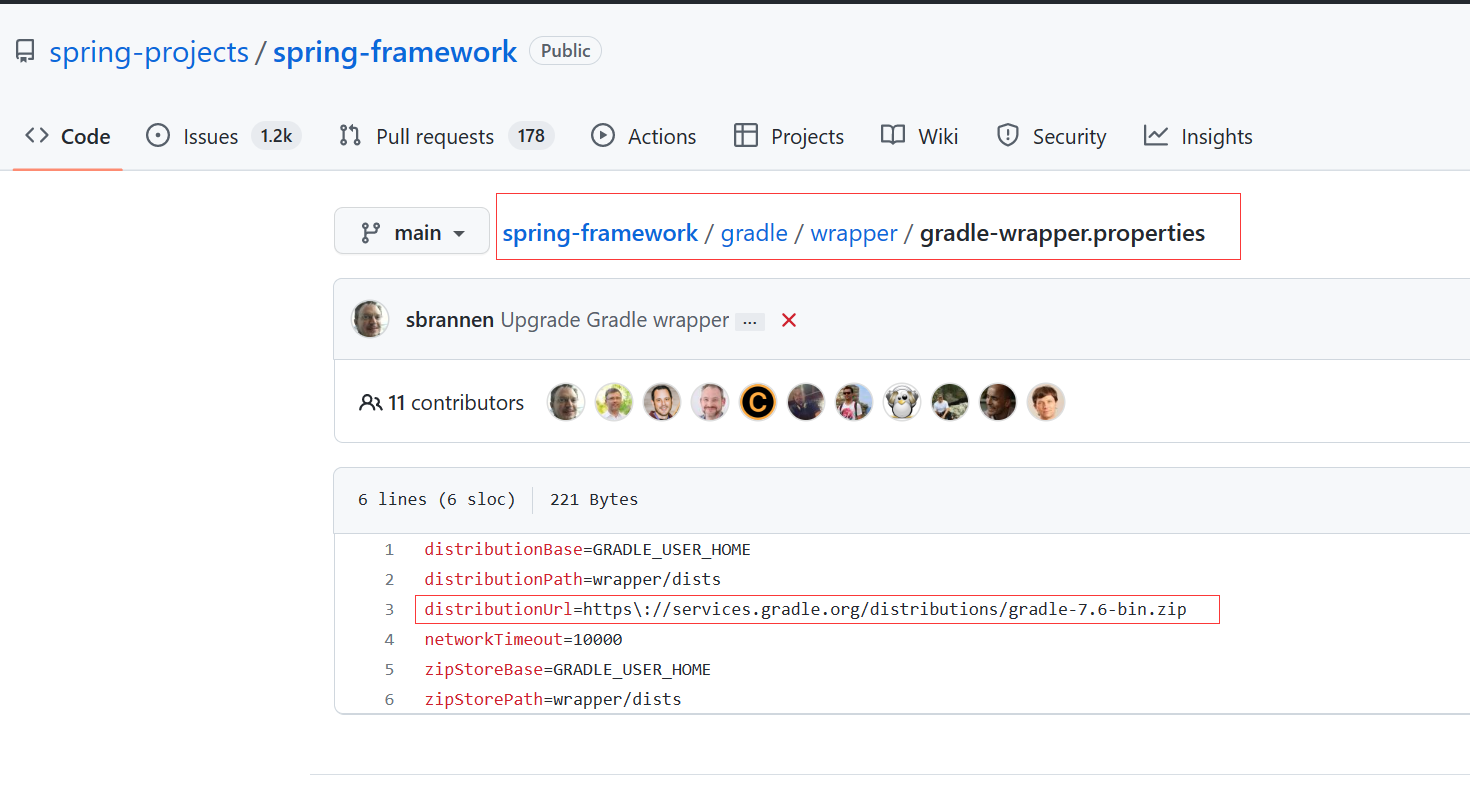Click the distributionPath=wrapper/dists line
The image size is (1470, 786).
573,579
